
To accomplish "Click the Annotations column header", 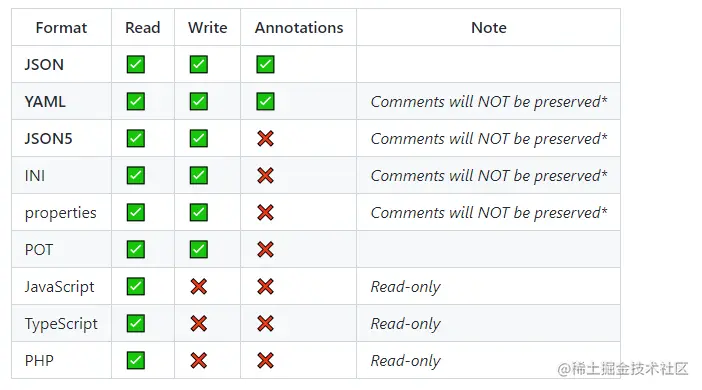I will (299, 28).
